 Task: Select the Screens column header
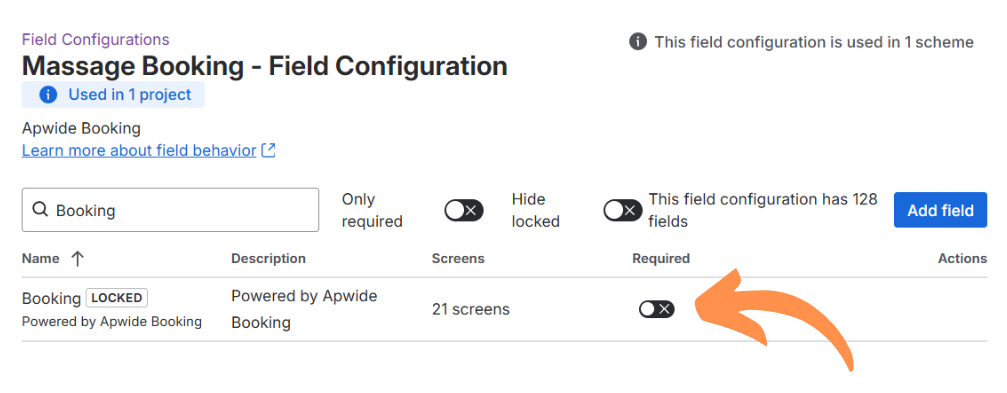[458, 259]
